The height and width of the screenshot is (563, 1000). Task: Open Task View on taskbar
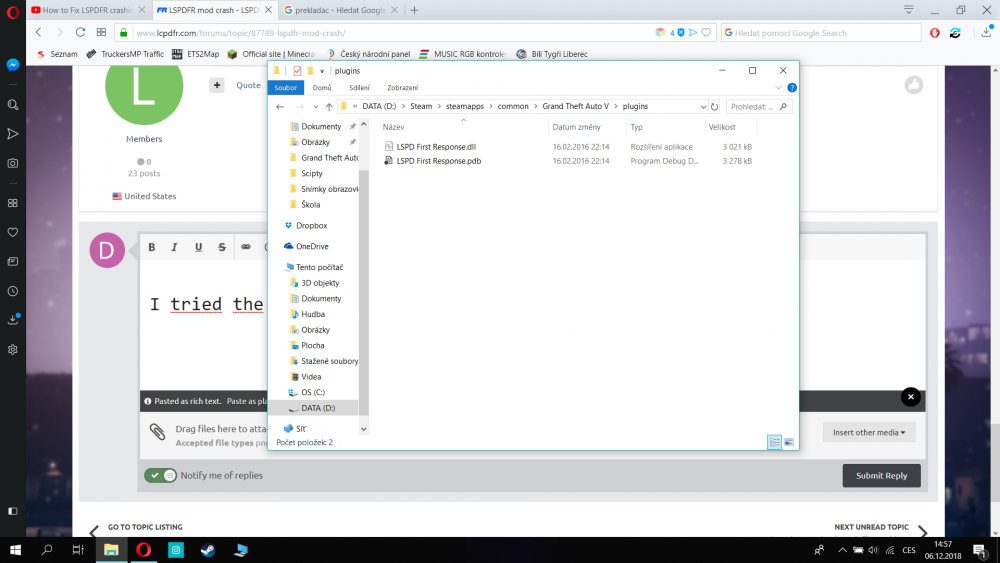78,550
